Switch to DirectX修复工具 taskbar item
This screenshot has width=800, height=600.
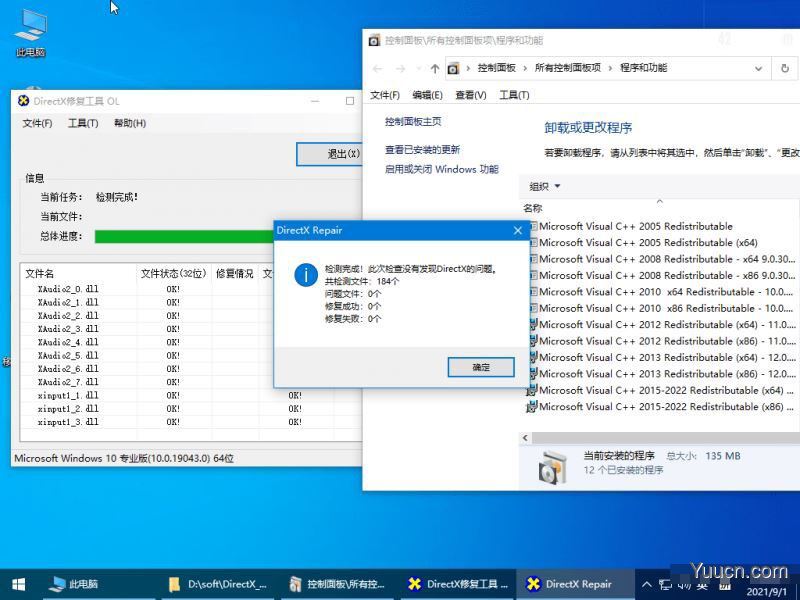[x=458, y=585]
